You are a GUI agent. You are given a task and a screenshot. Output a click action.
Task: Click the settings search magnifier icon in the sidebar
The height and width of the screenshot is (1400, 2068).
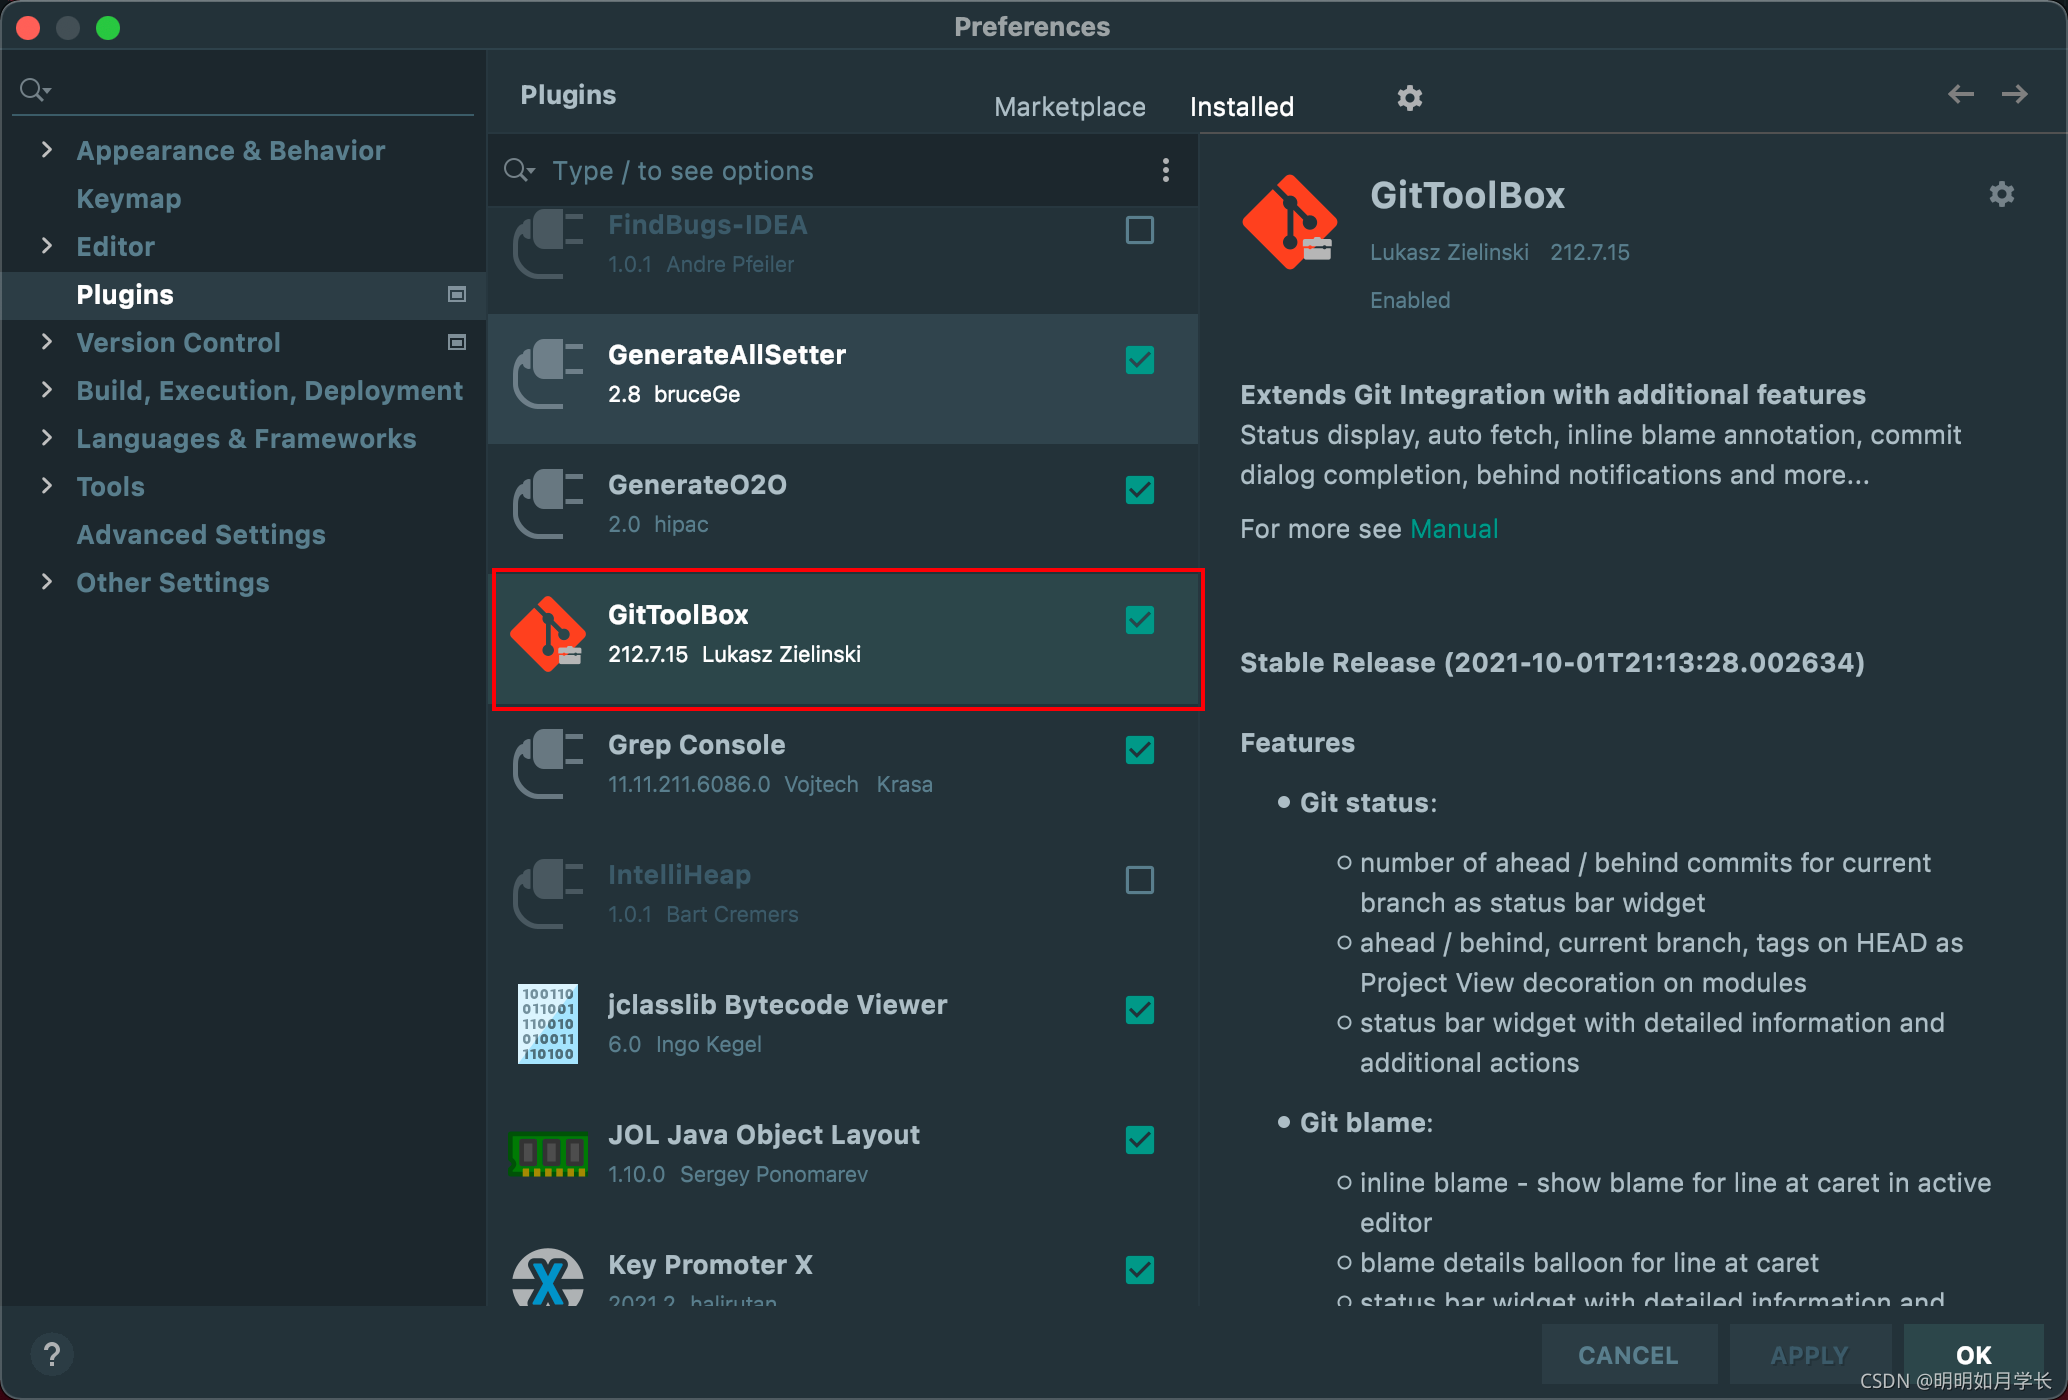(35, 90)
